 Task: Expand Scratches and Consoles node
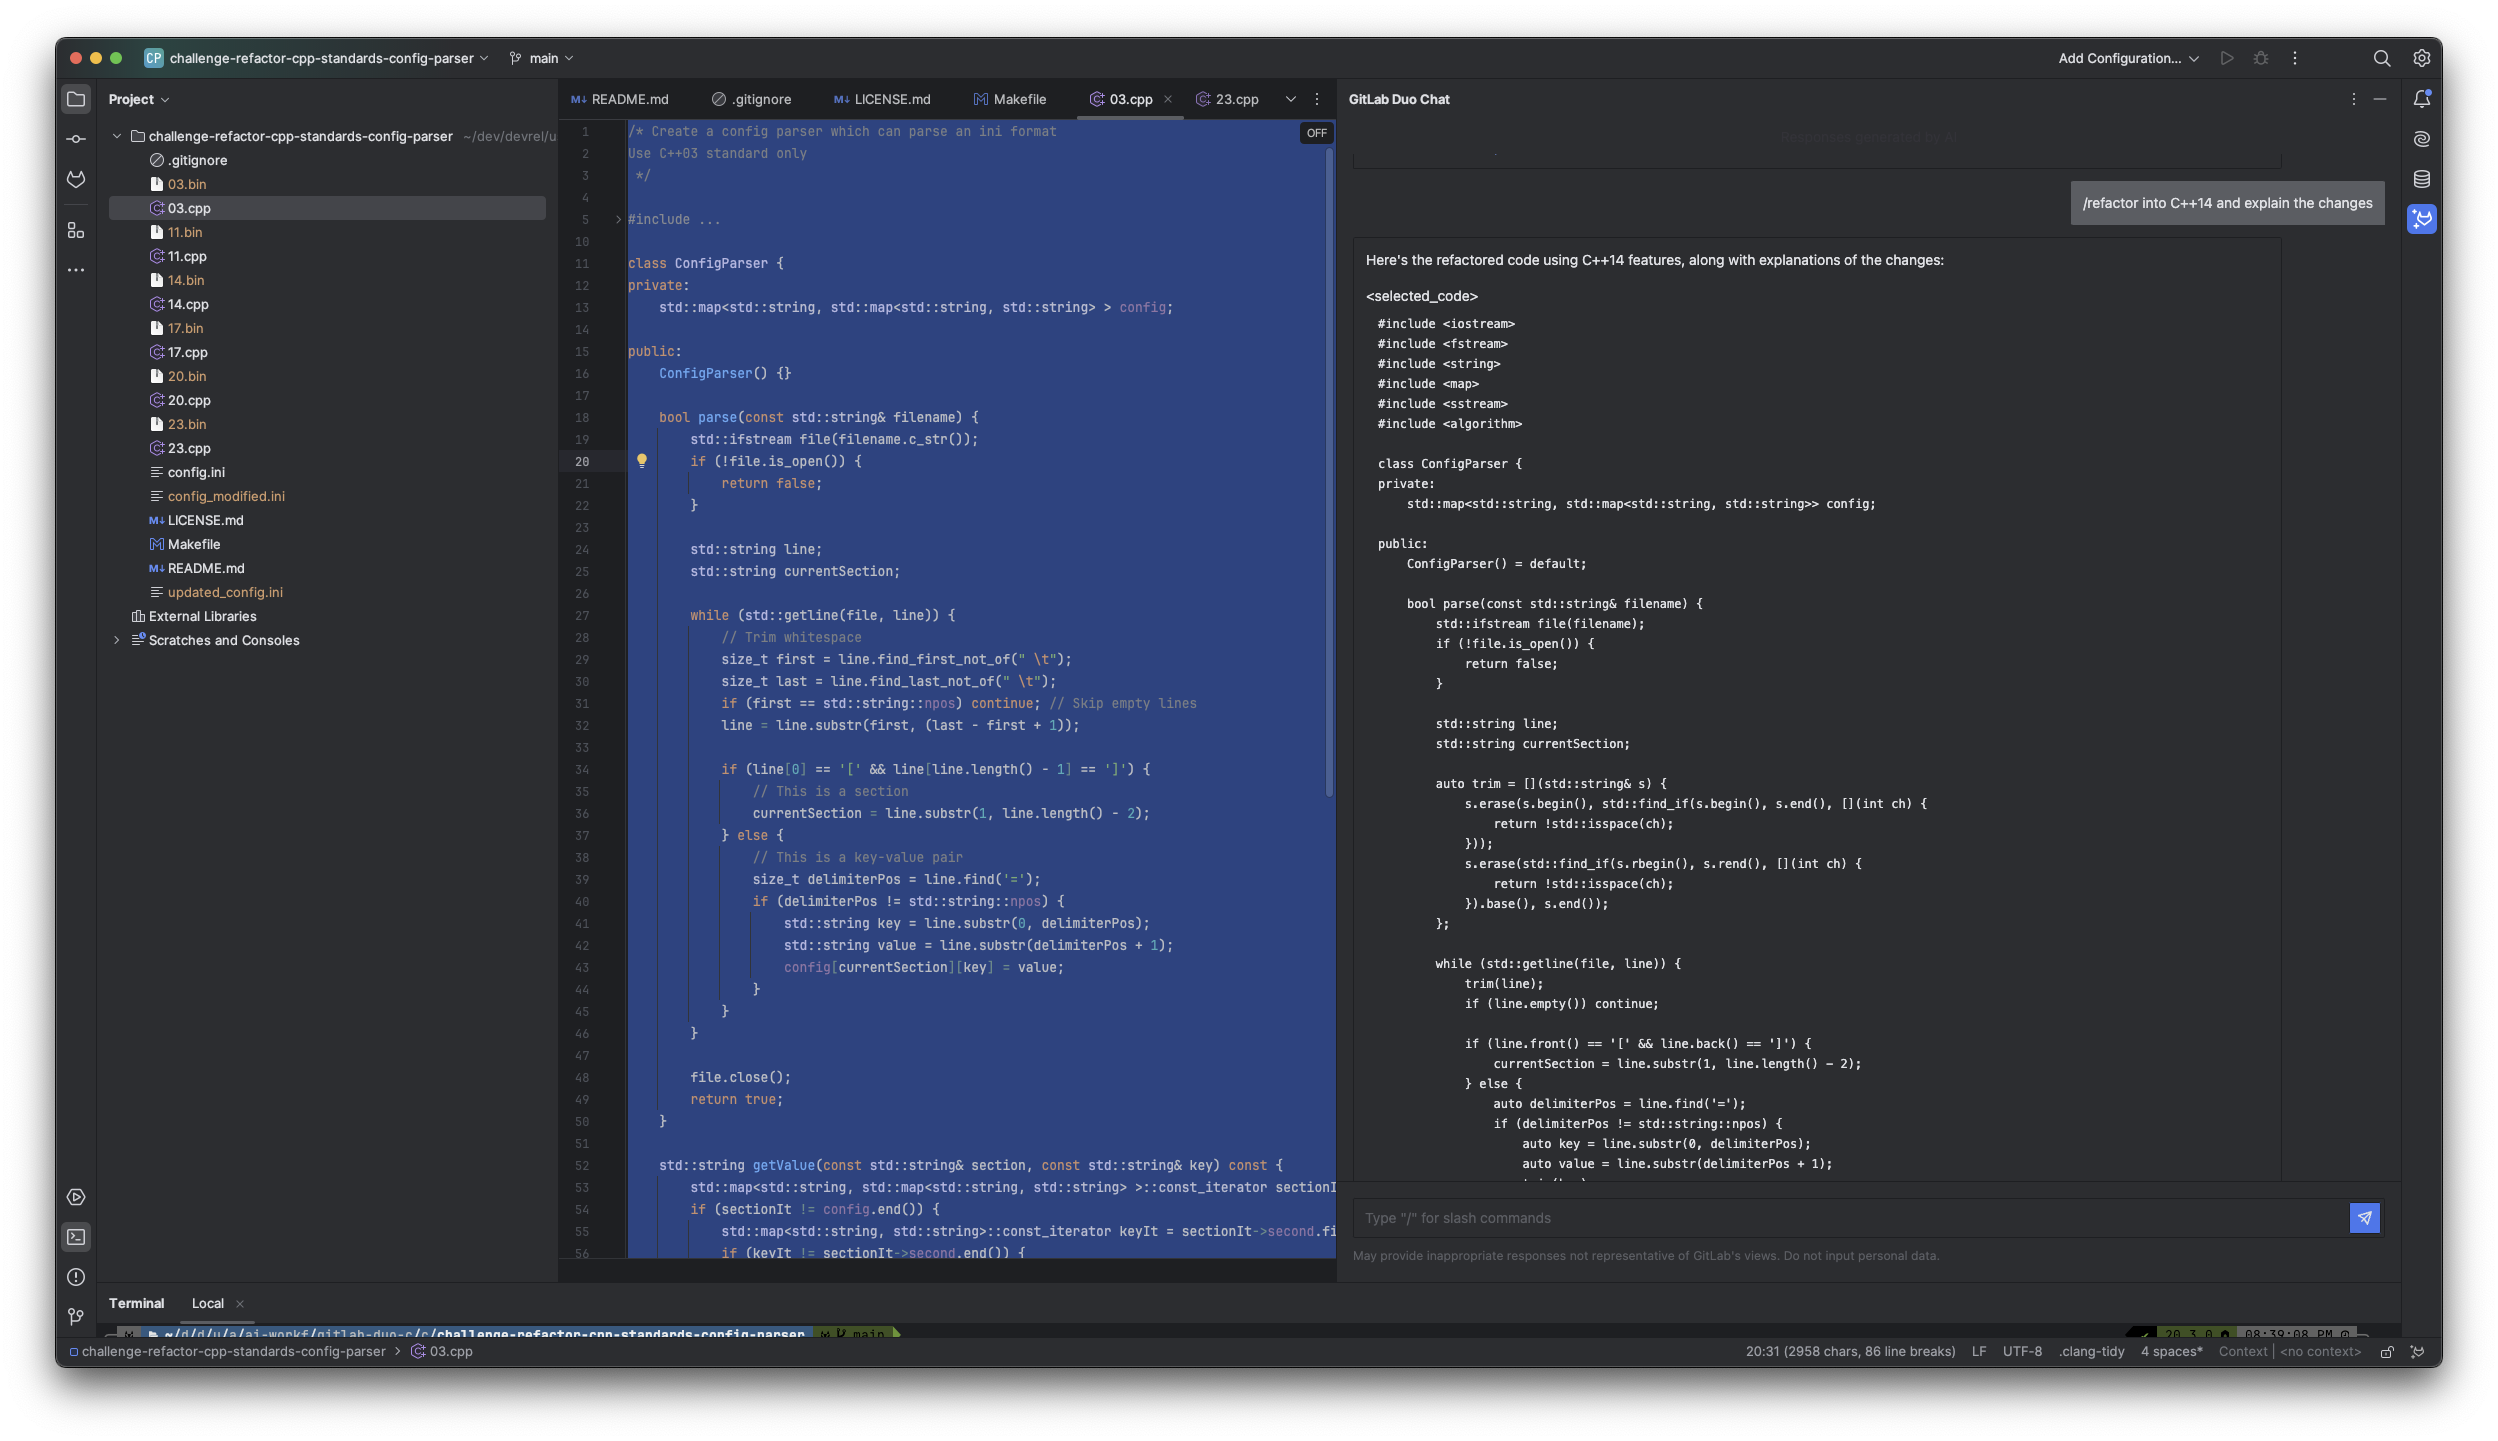coord(117,640)
